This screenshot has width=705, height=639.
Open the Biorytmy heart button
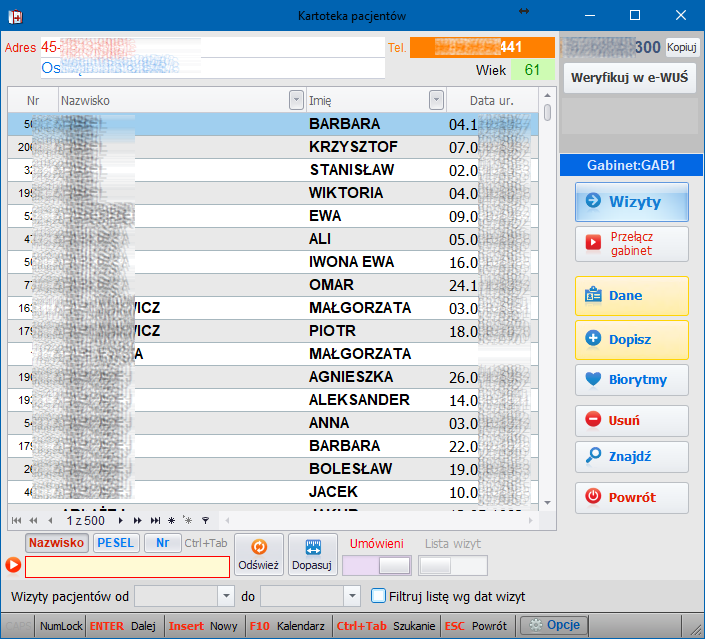[x=632, y=380]
